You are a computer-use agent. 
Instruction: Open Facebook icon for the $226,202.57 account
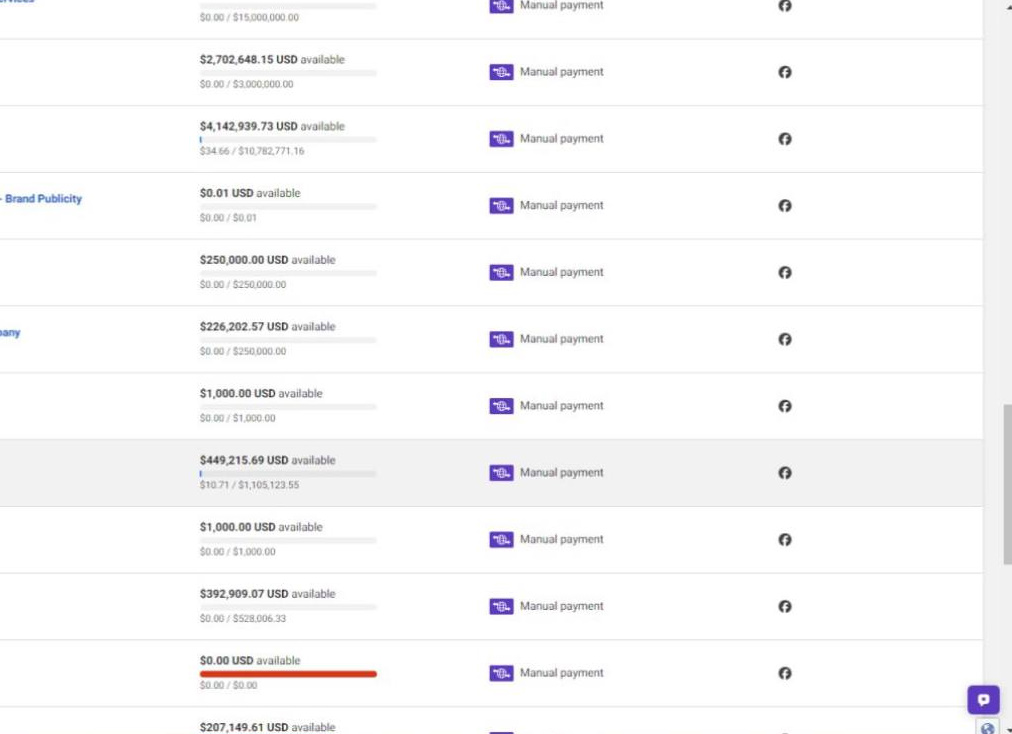pos(784,339)
